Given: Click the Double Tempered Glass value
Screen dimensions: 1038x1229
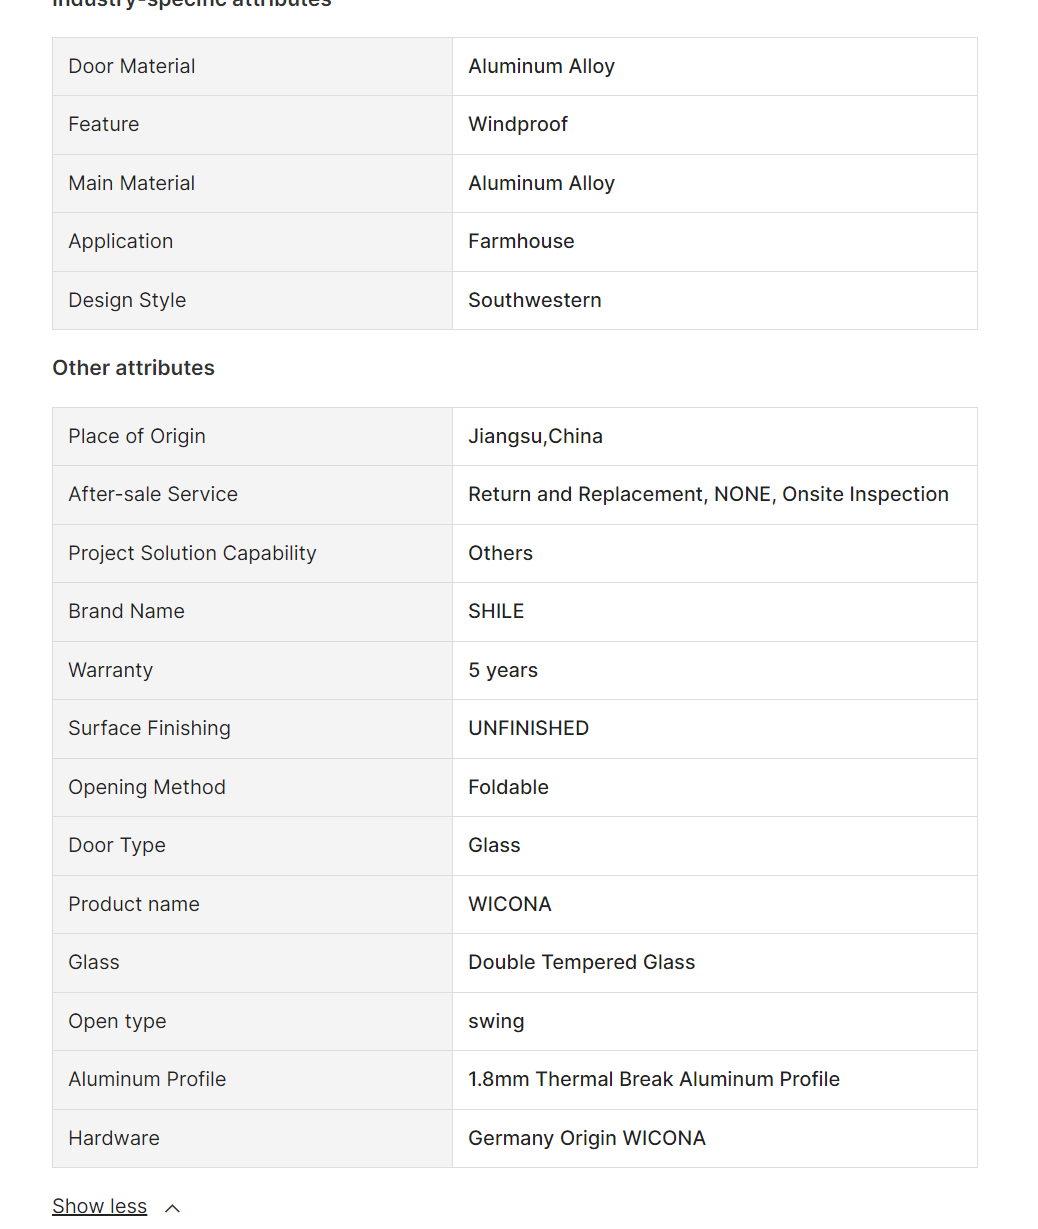Looking at the screenshot, I should [581, 962].
